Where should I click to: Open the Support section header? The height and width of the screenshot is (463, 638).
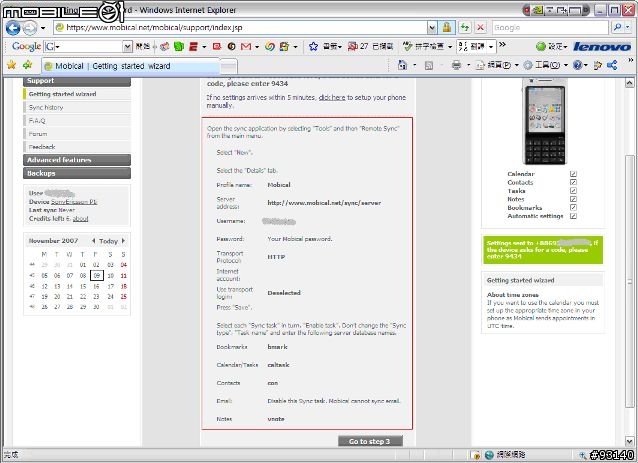[x=77, y=81]
